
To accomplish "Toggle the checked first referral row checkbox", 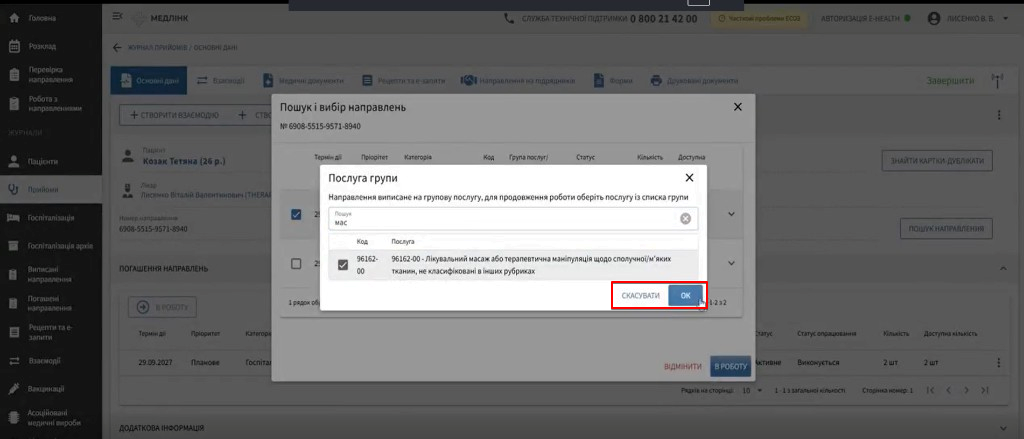I will (296, 214).
